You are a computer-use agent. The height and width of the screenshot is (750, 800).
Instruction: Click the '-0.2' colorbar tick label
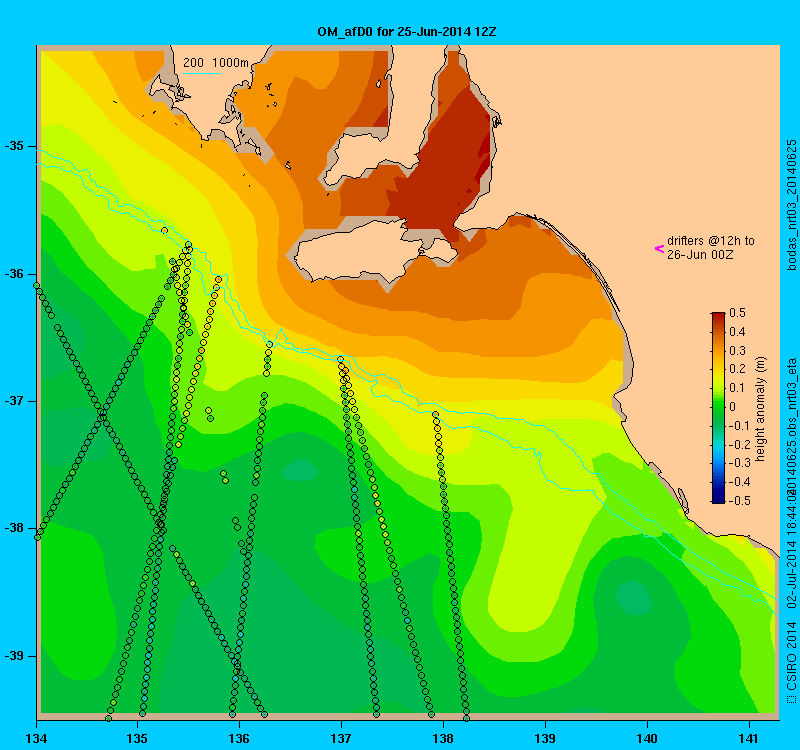[740, 444]
